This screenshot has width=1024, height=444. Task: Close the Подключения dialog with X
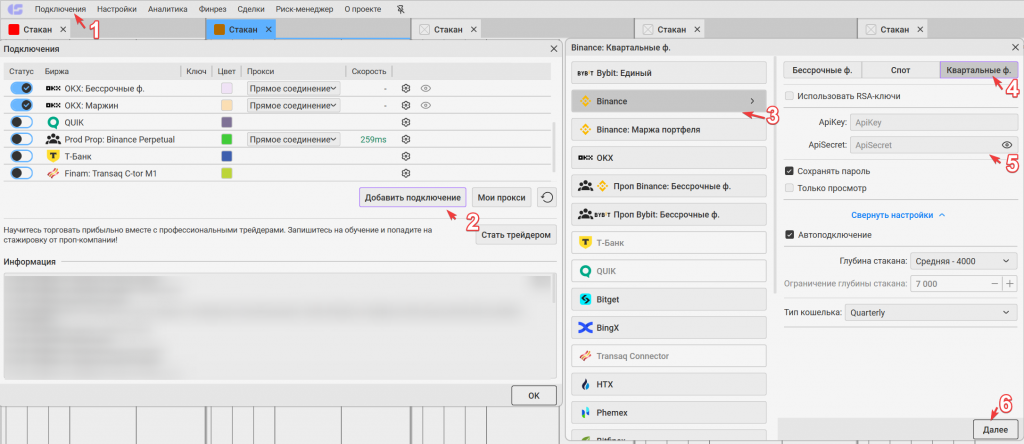tap(554, 49)
